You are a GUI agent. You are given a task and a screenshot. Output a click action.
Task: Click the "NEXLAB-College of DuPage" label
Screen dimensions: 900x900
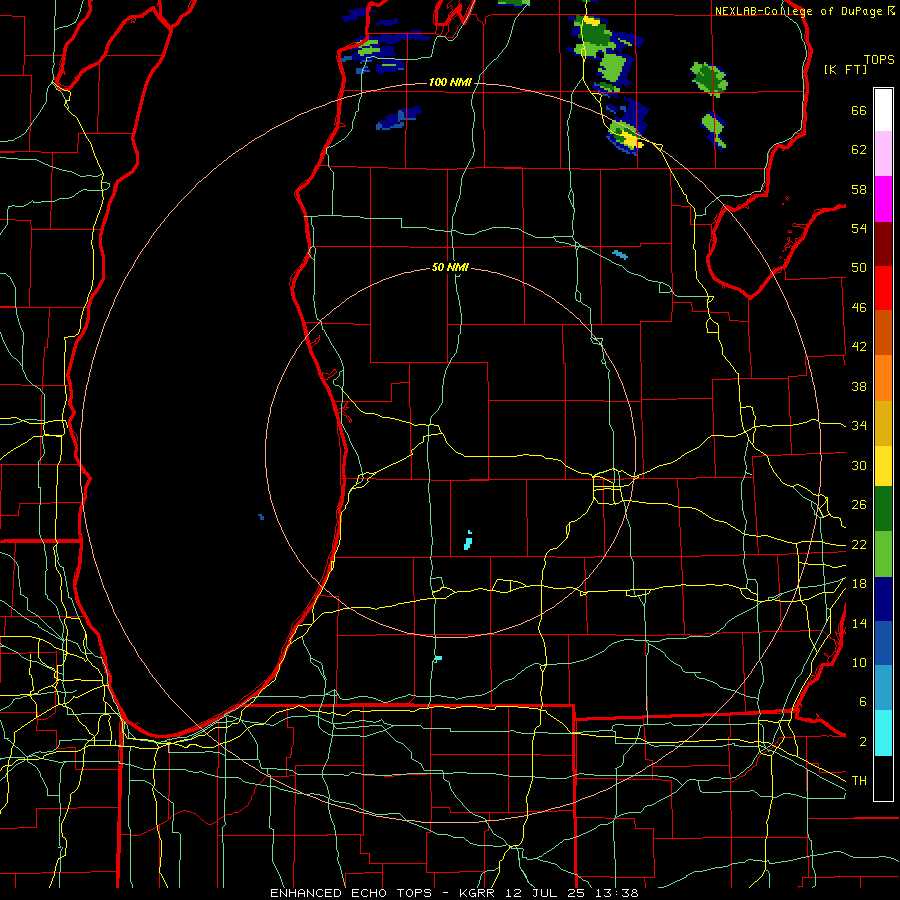[800, 11]
